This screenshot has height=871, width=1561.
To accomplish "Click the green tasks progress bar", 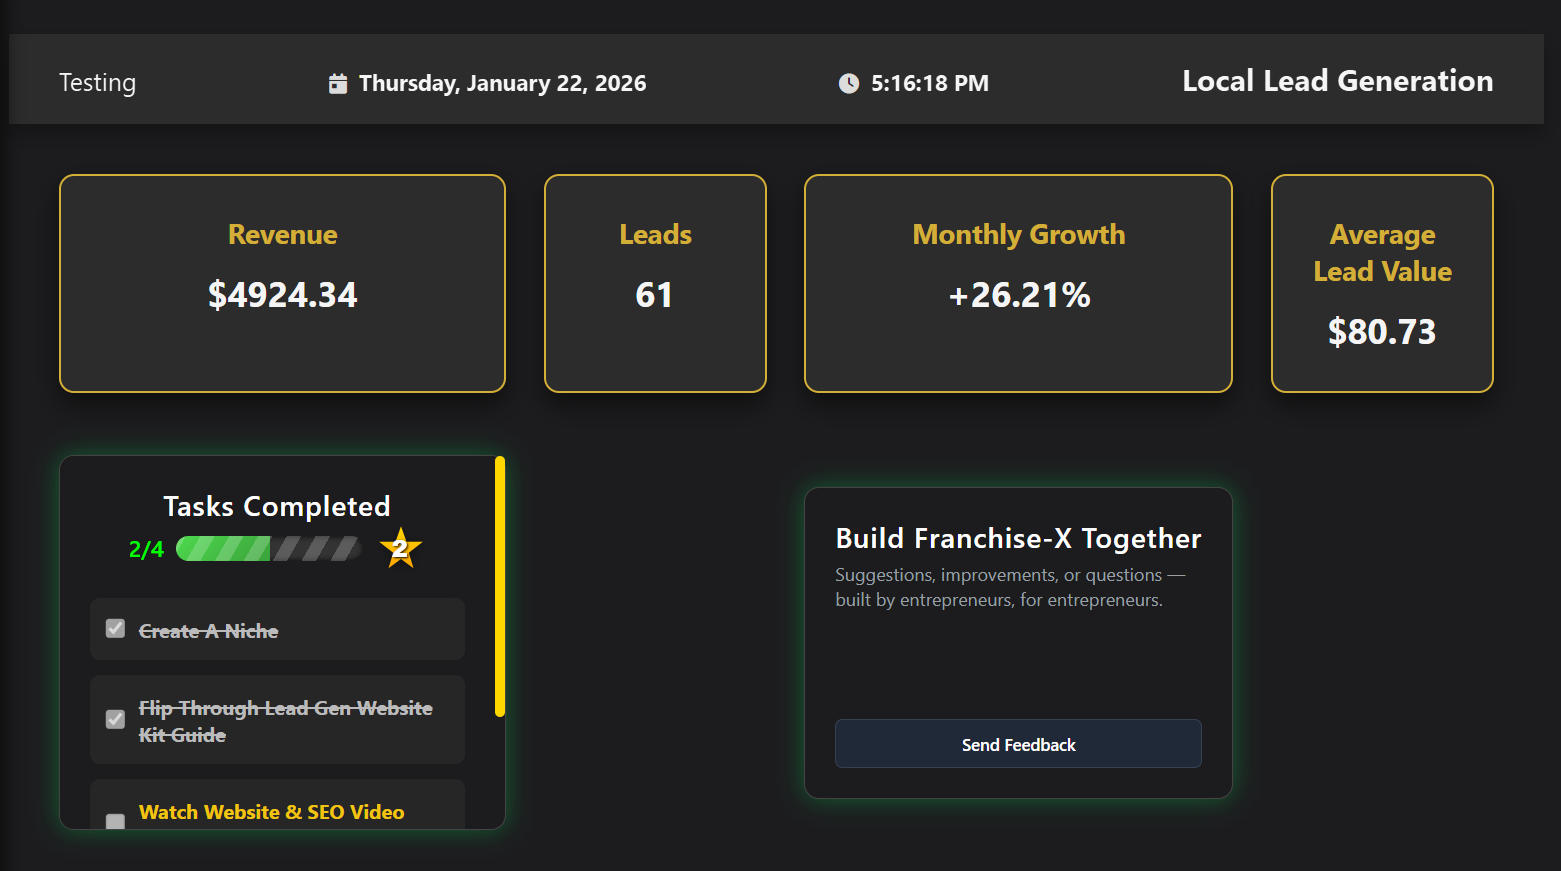I will [268, 549].
